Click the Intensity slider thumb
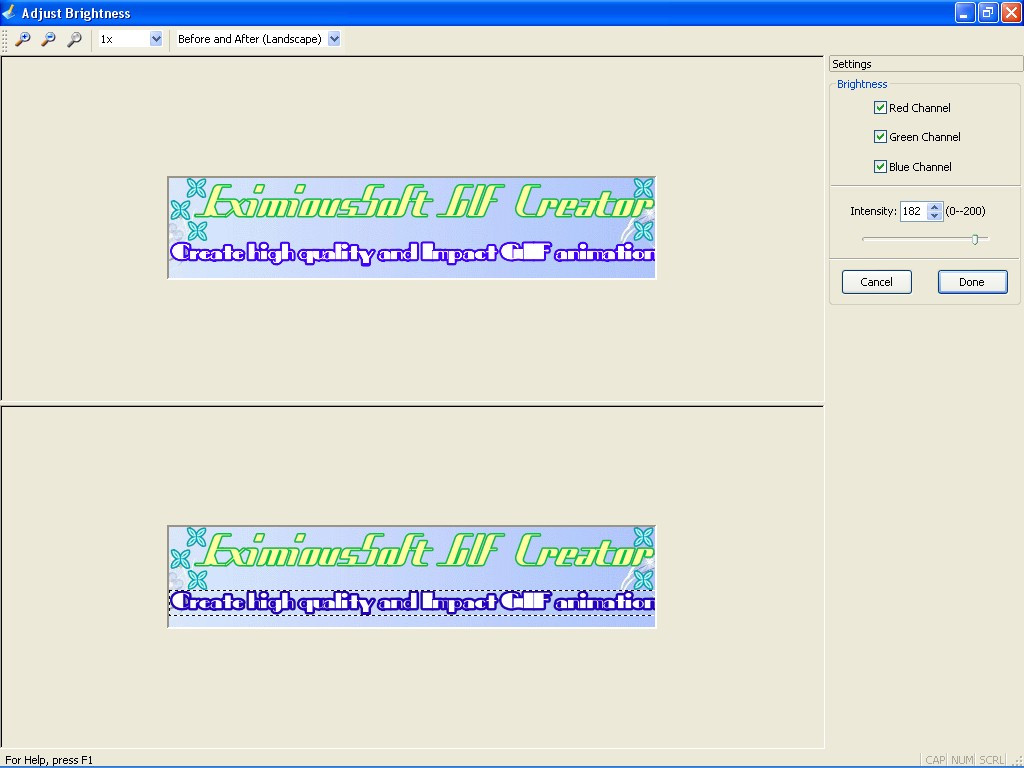The width and height of the screenshot is (1024, 768). click(x=975, y=240)
